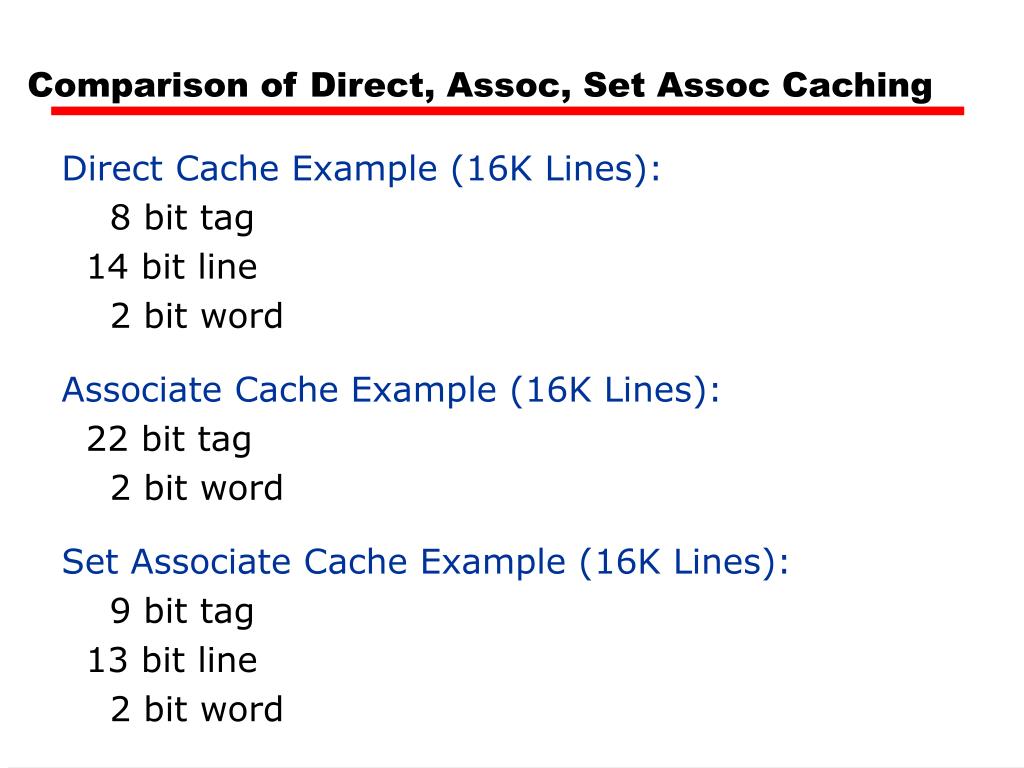Click the number '14' in the Direct Cache section
Image resolution: width=1024 pixels, height=768 pixels.
pos(107,266)
